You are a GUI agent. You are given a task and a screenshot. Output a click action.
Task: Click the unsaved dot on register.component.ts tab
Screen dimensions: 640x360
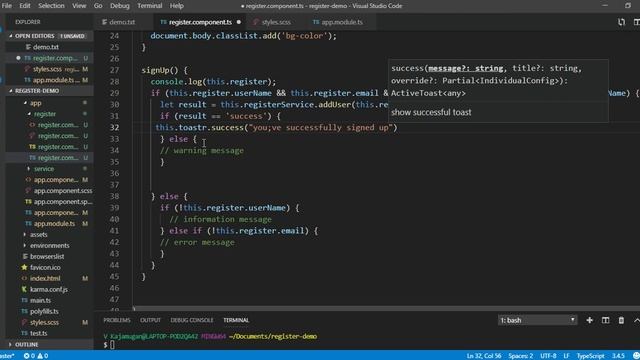pyautogui.click(x=239, y=22)
